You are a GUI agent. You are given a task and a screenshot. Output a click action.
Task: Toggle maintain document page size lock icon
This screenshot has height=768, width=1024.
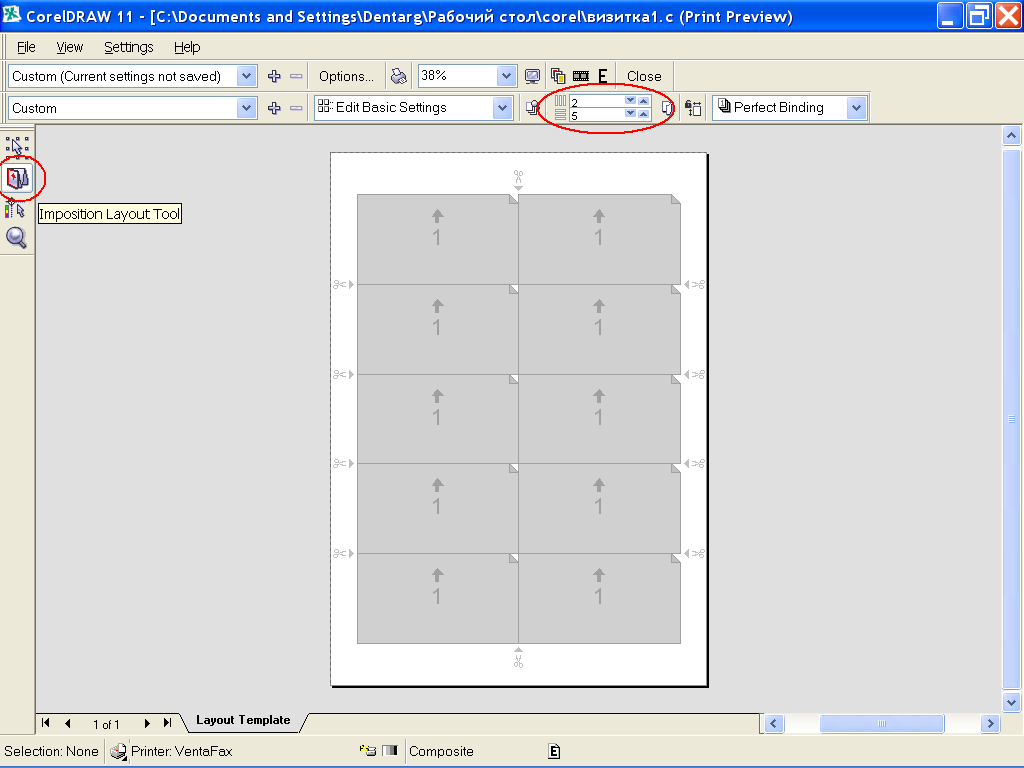tap(693, 108)
